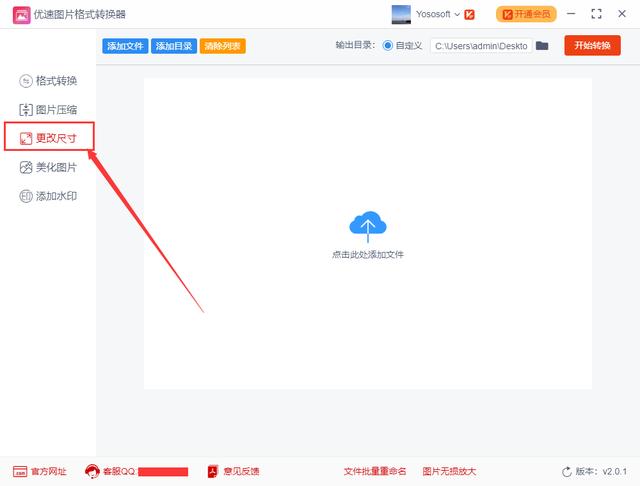640x486 pixels.
Task: Open the 格式转换 format conversion section
Action: click(48, 81)
